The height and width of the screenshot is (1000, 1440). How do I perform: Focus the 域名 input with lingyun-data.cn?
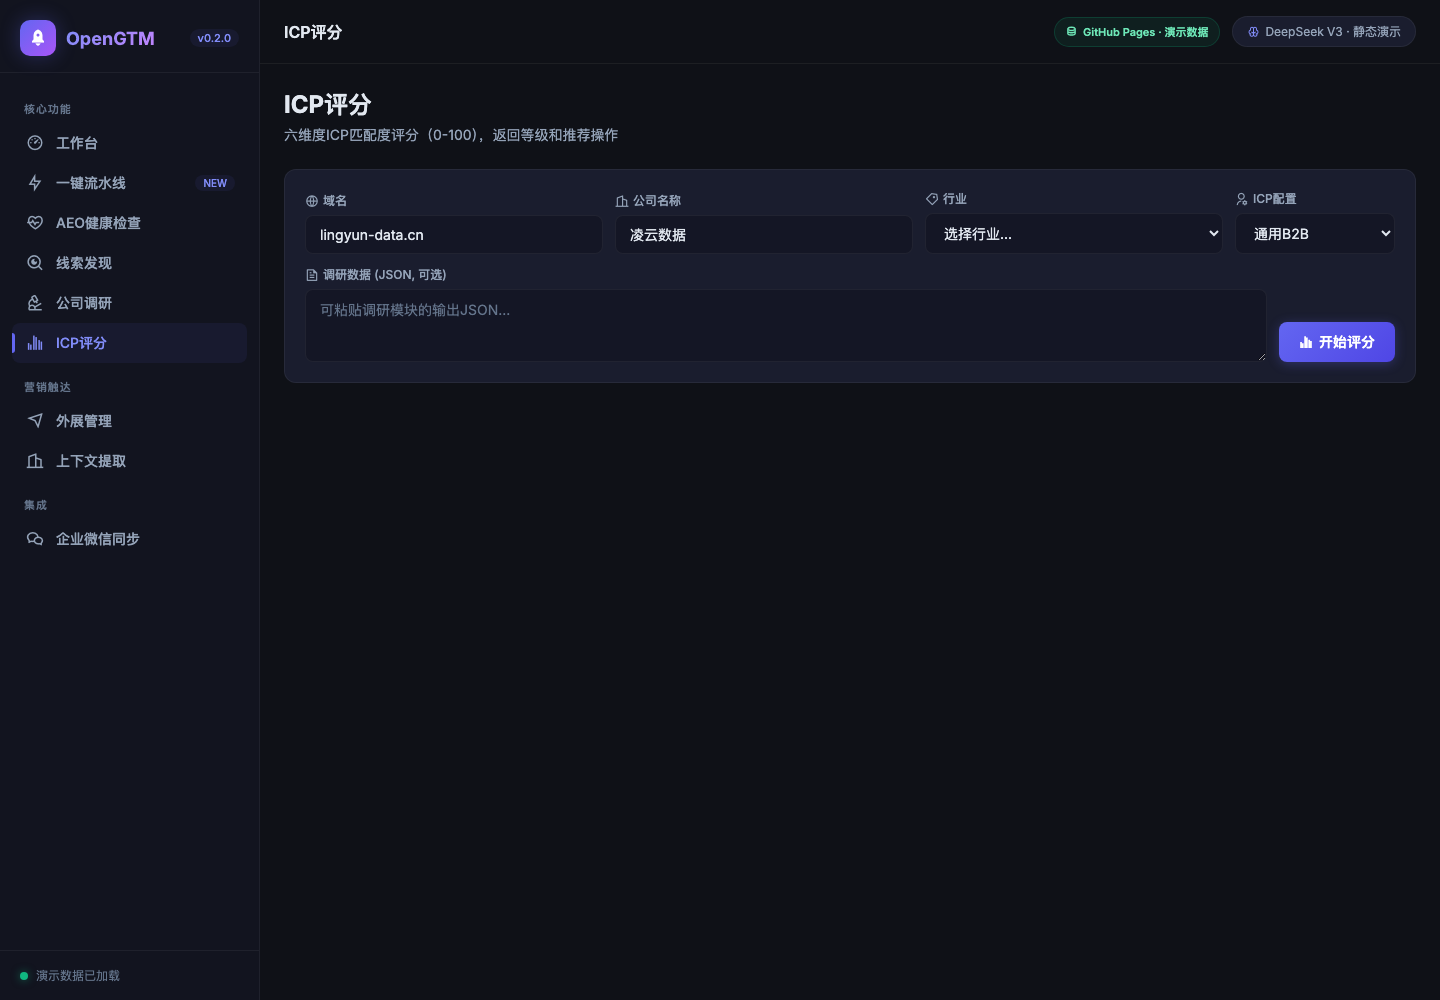click(454, 235)
